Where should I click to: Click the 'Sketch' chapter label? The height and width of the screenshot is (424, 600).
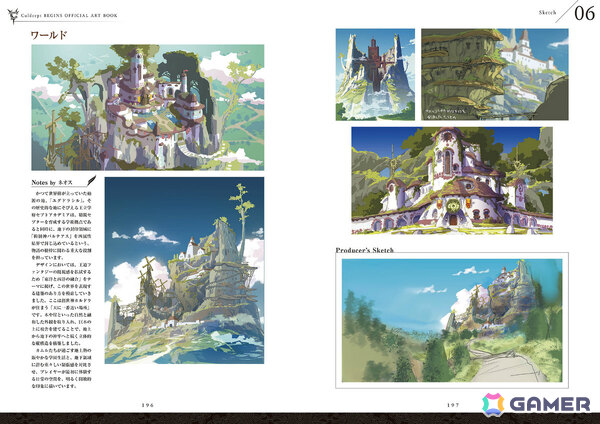tap(547, 13)
